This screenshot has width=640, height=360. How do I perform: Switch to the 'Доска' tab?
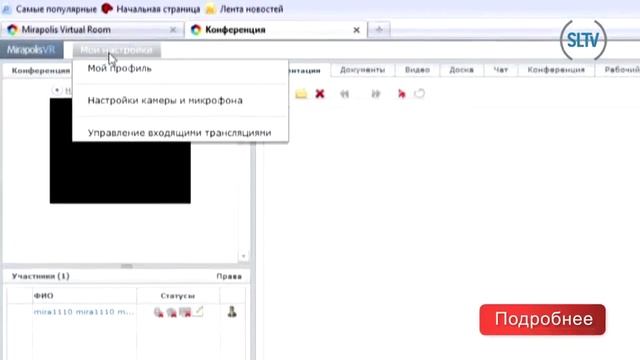click(461, 70)
